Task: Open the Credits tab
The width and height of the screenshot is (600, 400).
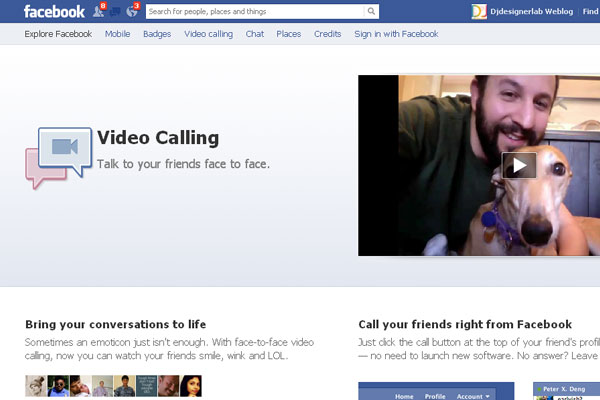Action: [x=328, y=34]
